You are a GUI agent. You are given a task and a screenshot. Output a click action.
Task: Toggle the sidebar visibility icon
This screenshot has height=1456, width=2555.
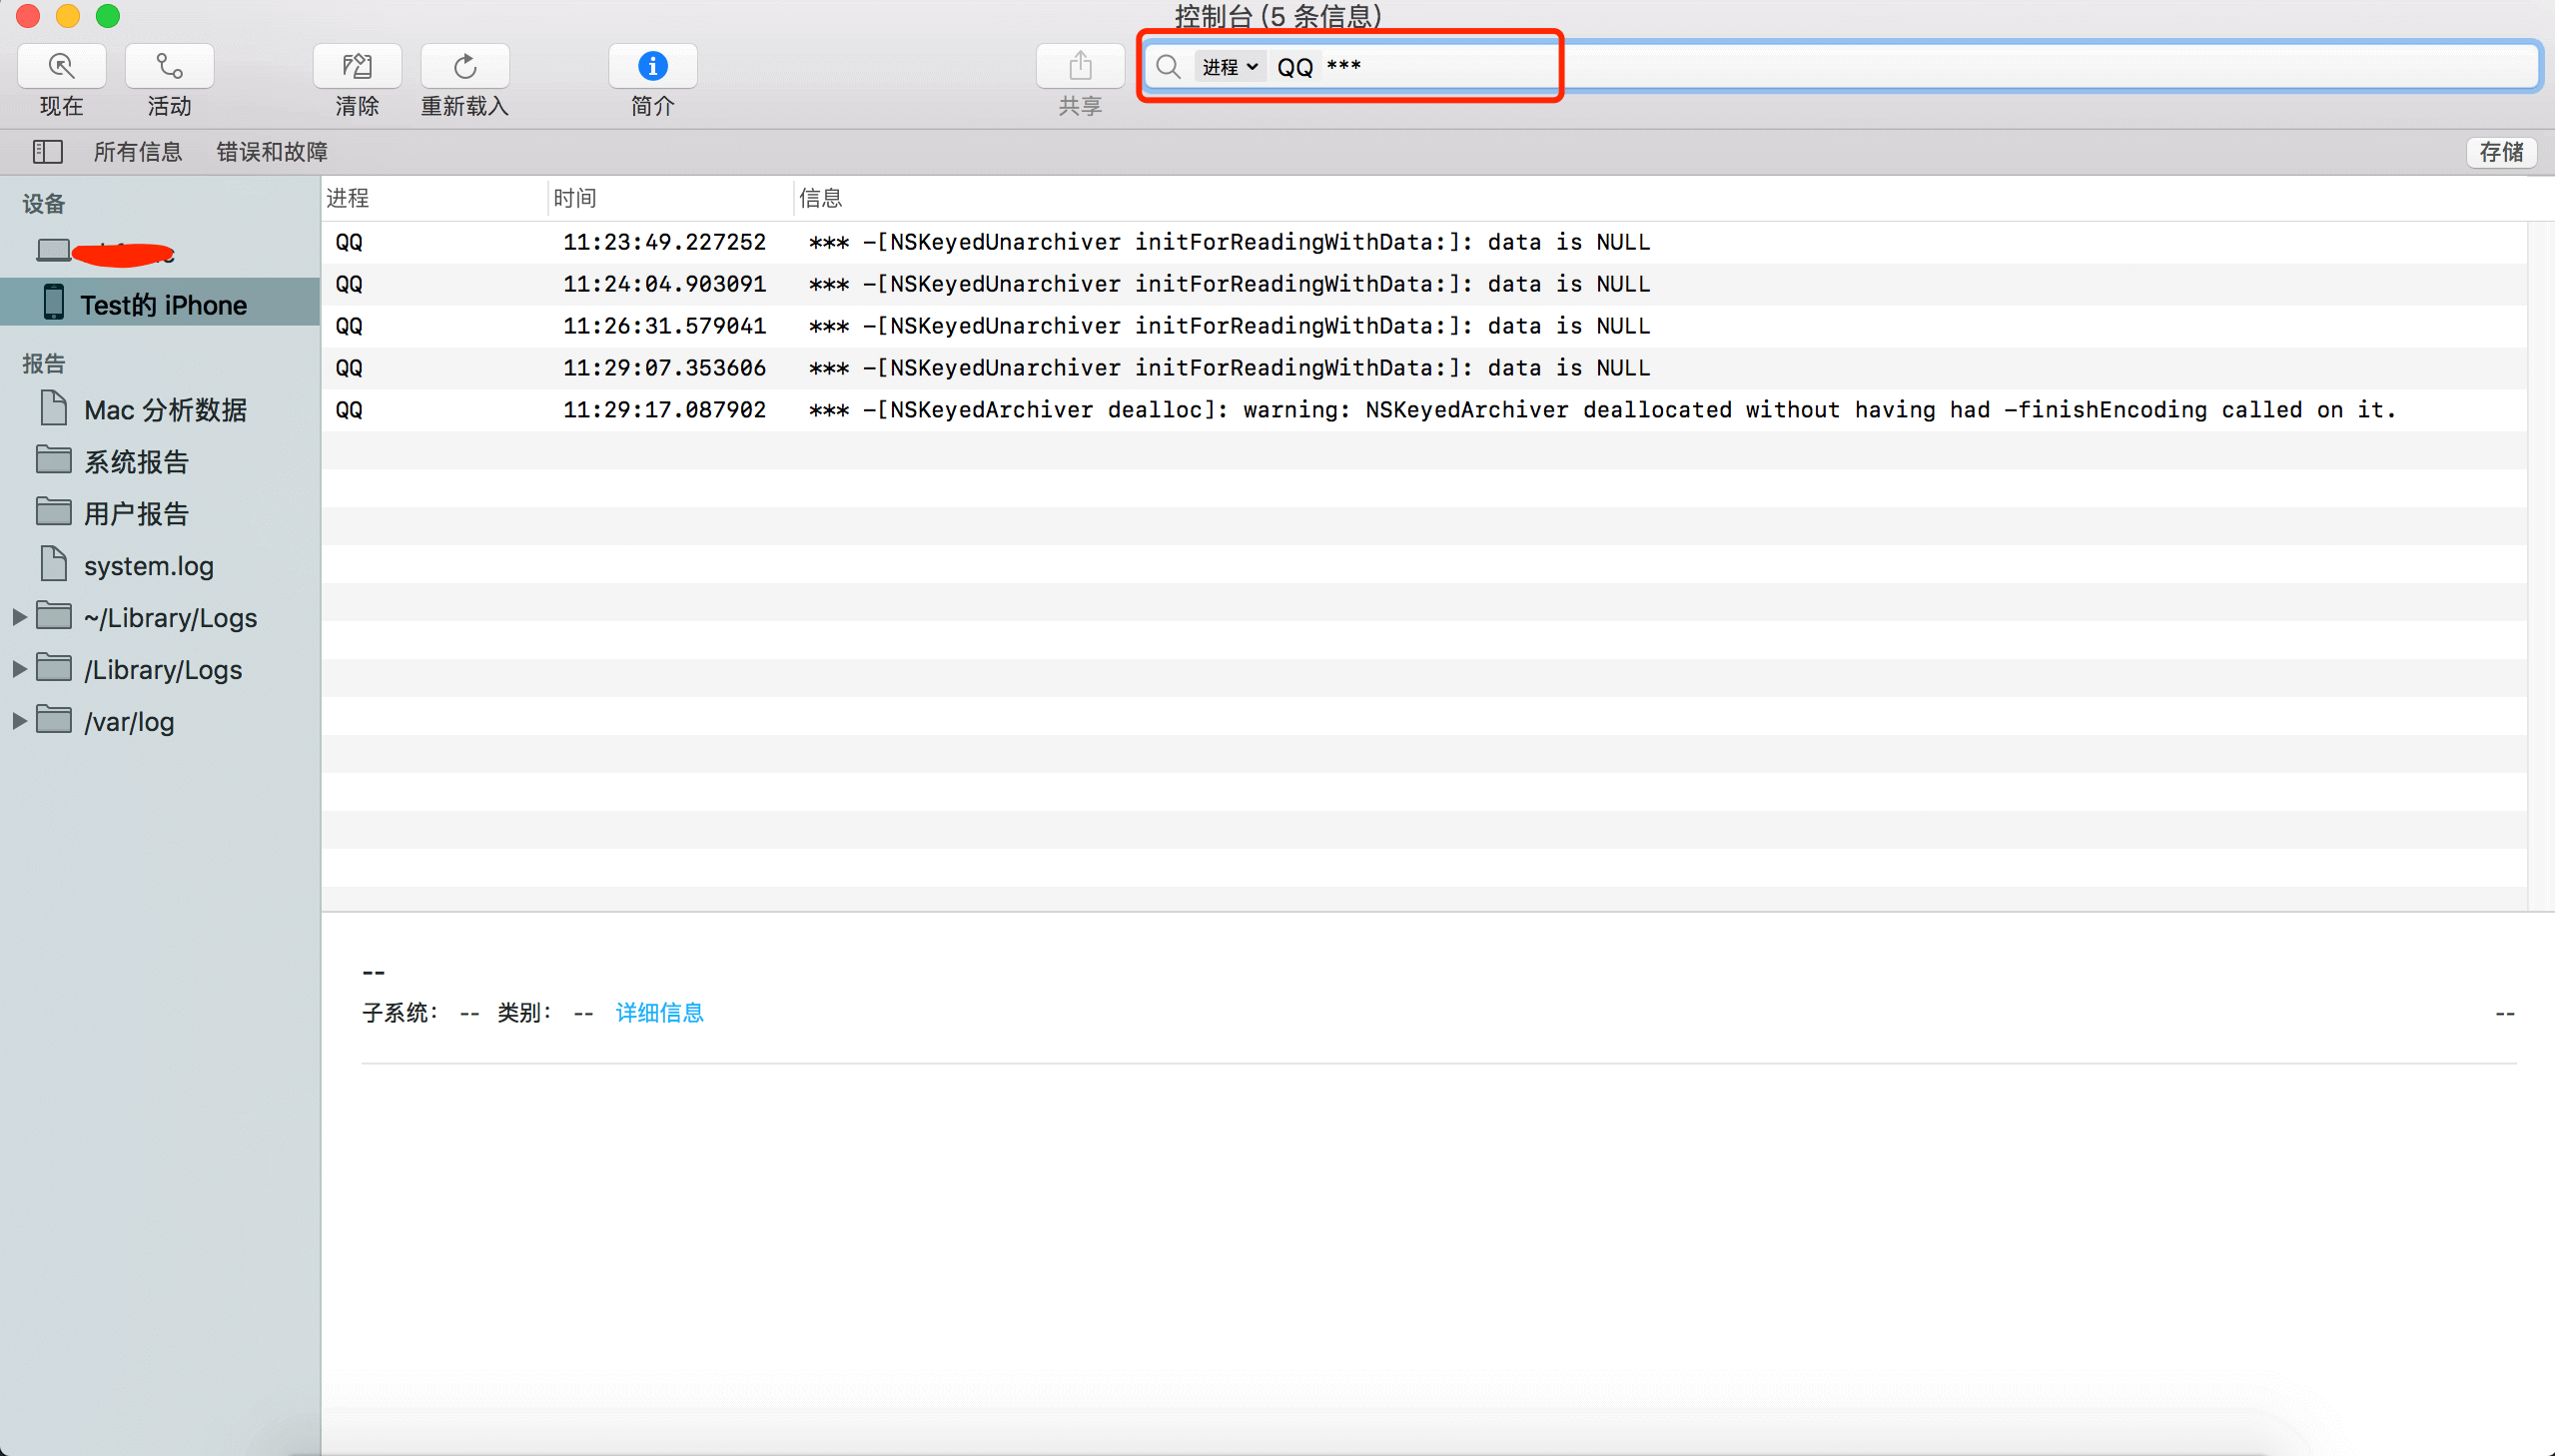(47, 151)
